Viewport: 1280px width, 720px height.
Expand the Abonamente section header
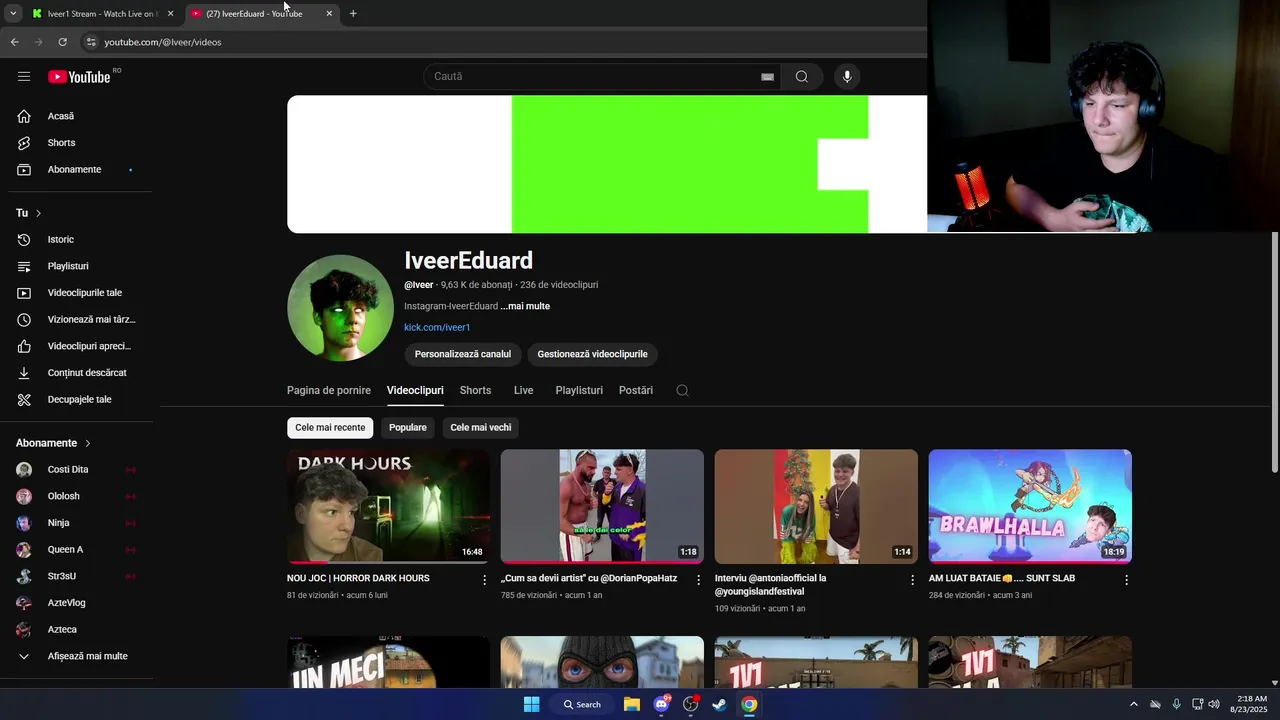53,443
